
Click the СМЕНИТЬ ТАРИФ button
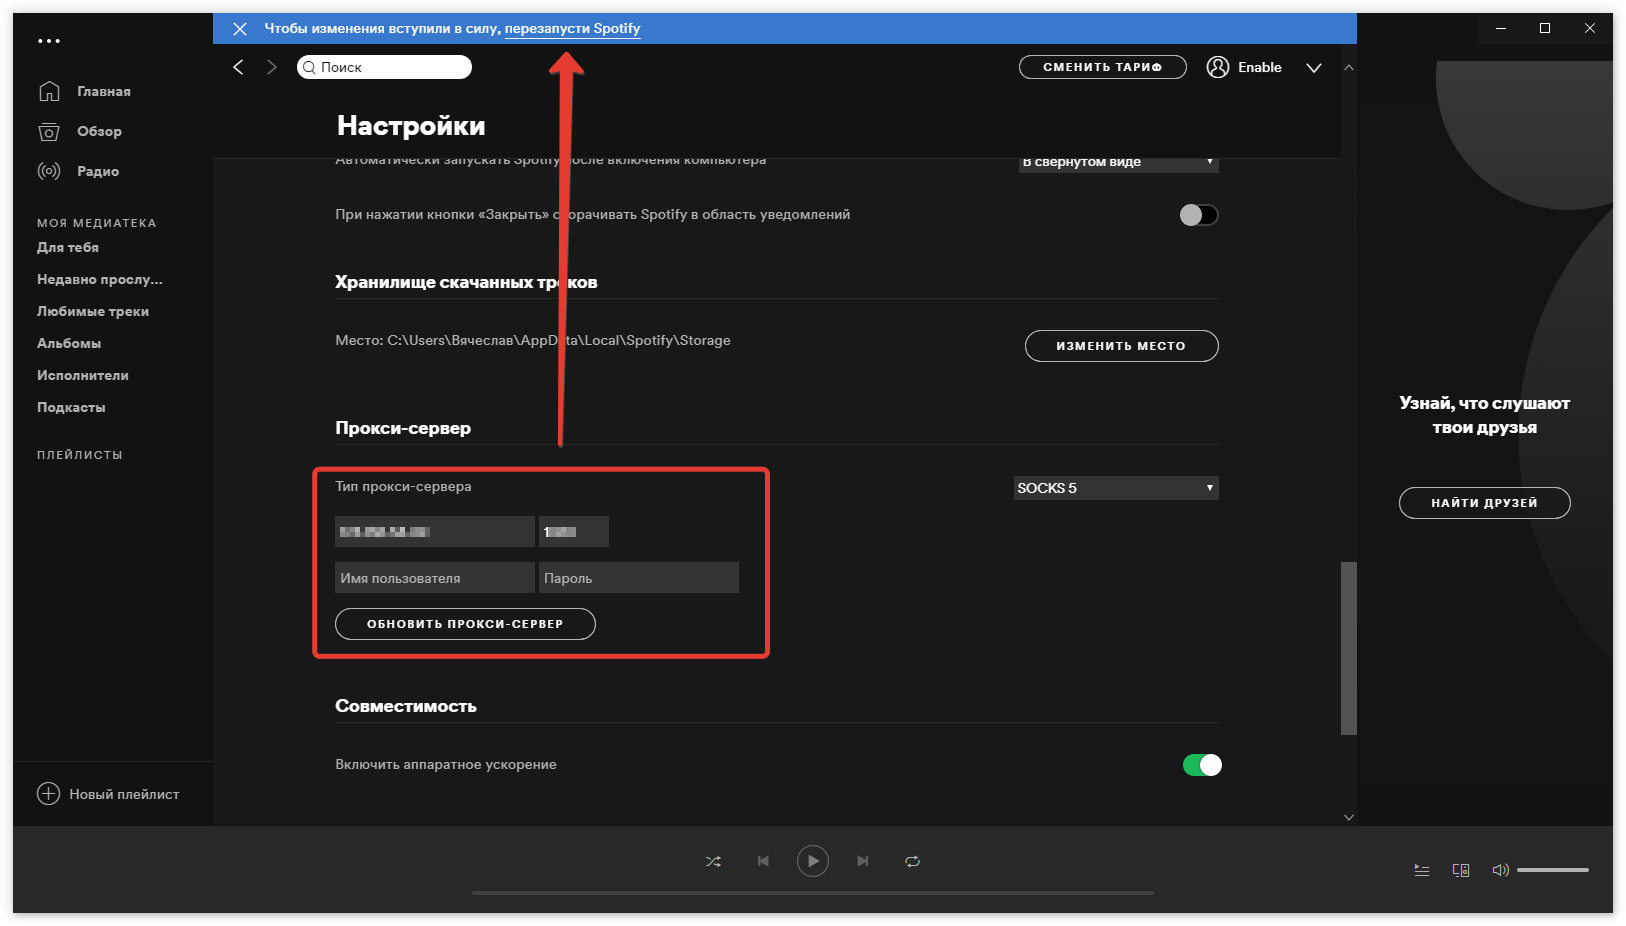[x=1102, y=67]
